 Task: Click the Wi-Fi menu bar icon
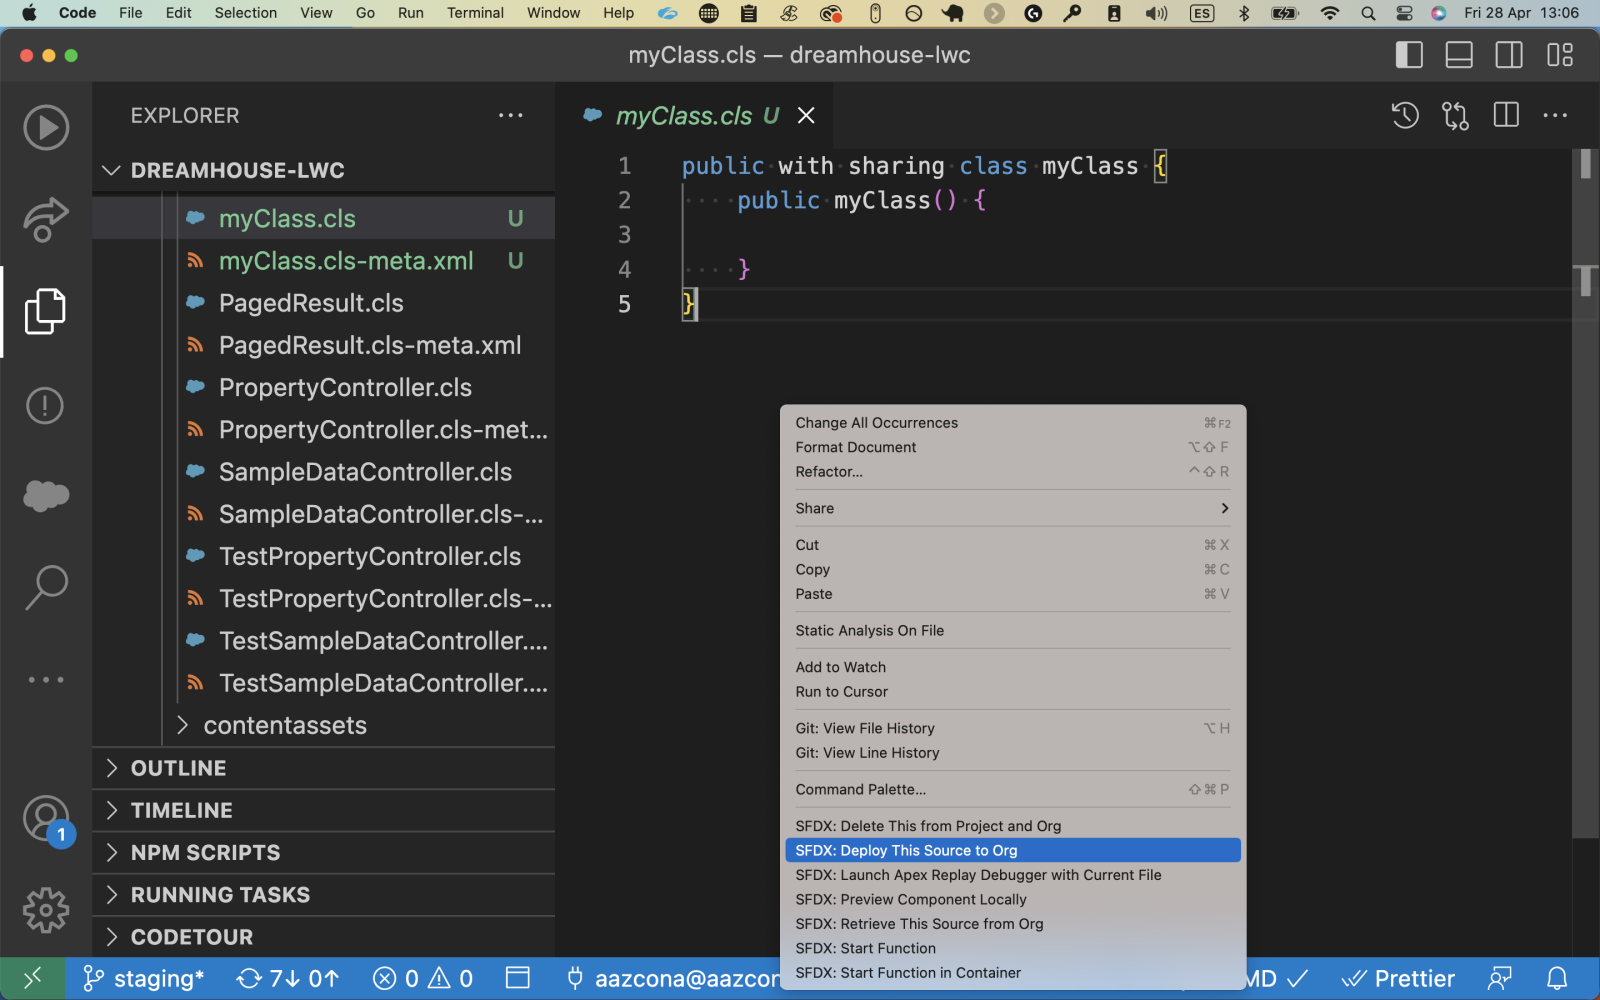1329,13
